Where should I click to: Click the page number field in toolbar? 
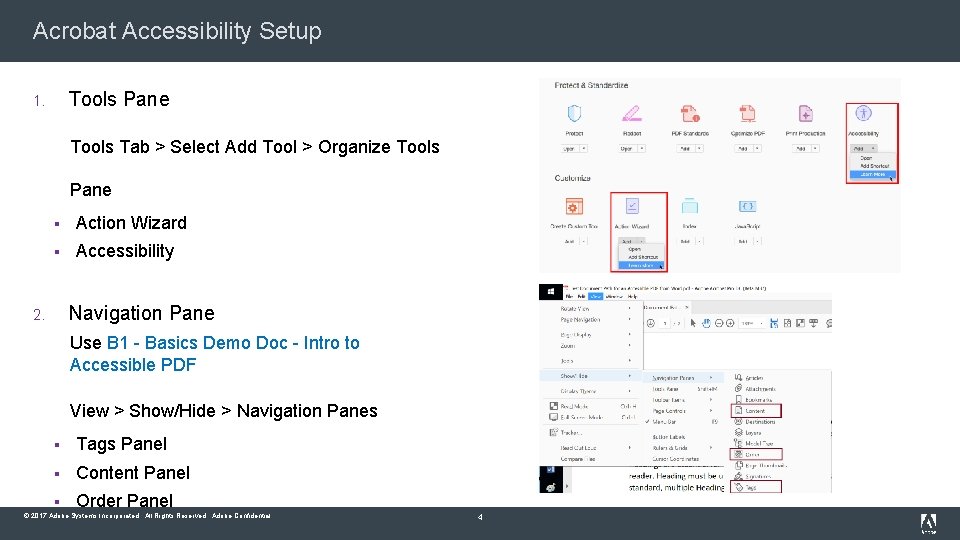pos(665,323)
